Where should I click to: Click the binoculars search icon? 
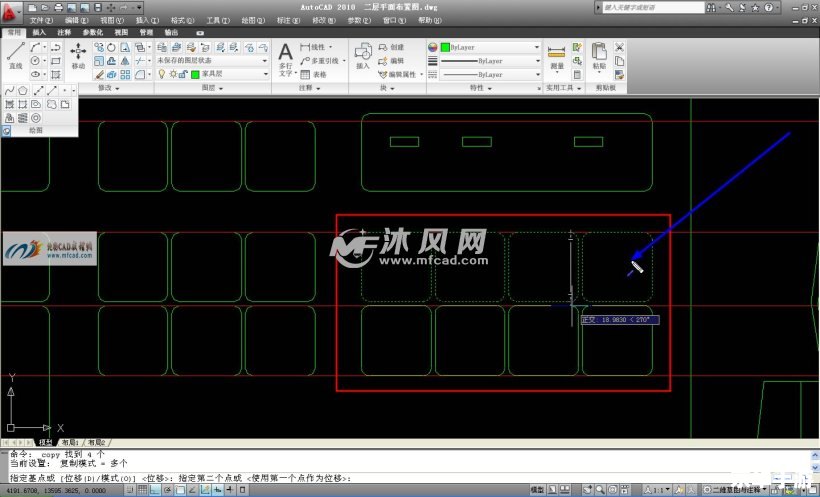pyautogui.click(x=711, y=7)
